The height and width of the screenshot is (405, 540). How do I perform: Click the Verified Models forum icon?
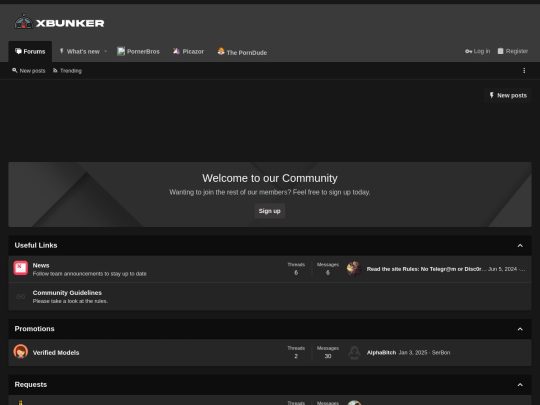21,352
